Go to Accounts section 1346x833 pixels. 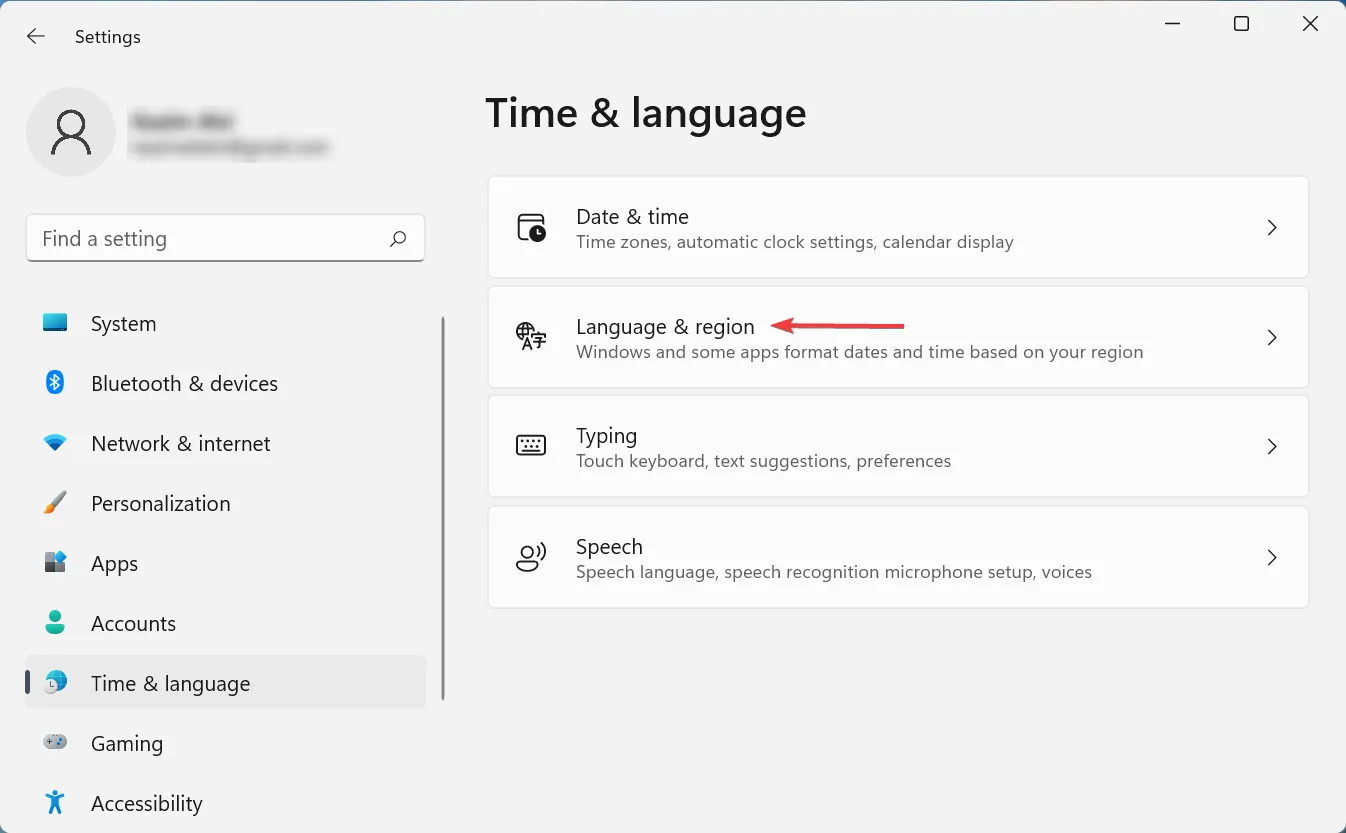point(133,624)
